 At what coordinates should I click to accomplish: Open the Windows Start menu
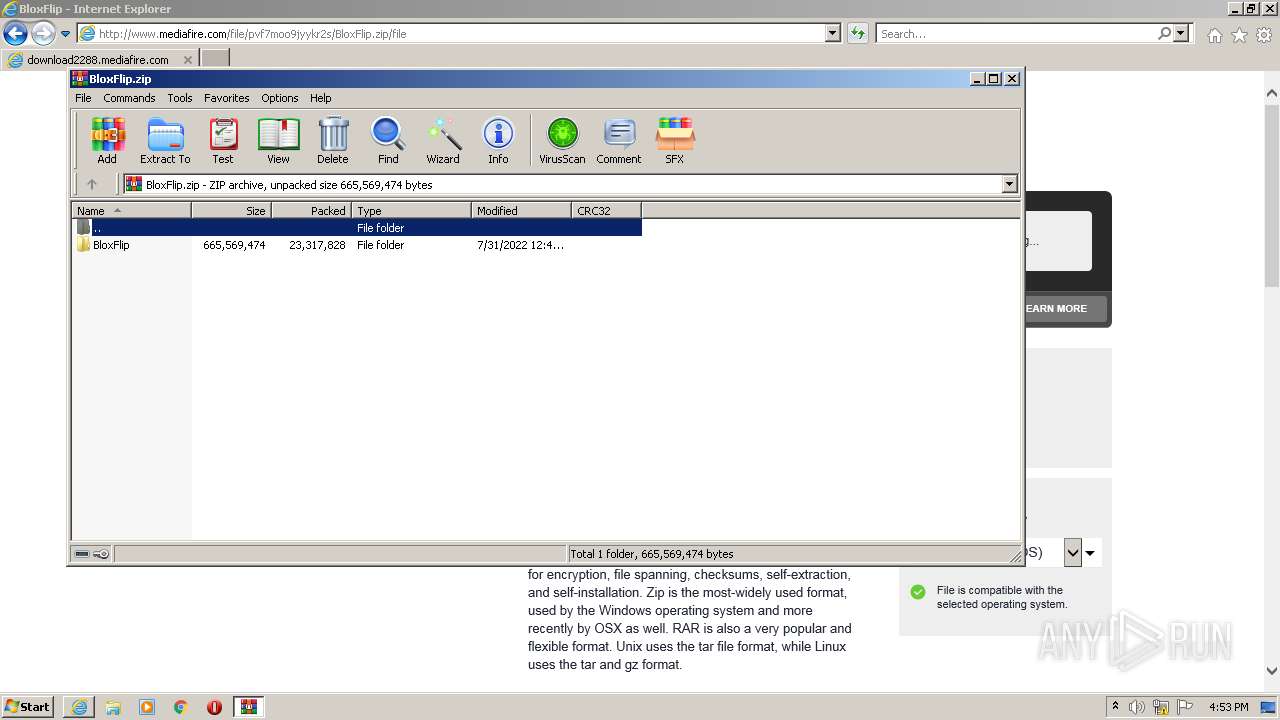click(28, 706)
